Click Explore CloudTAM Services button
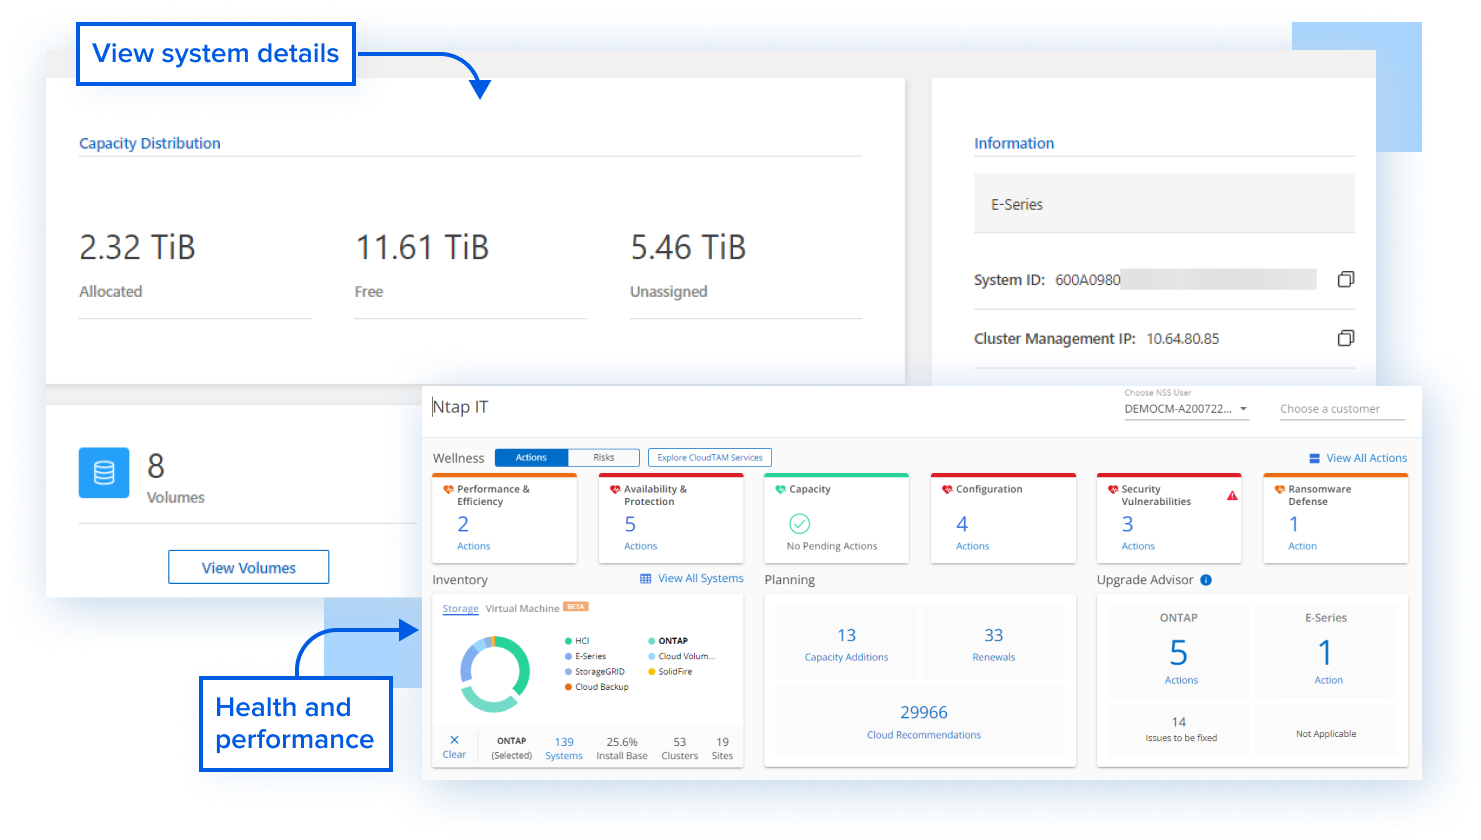The height and width of the screenshot is (840, 1481). (x=709, y=457)
